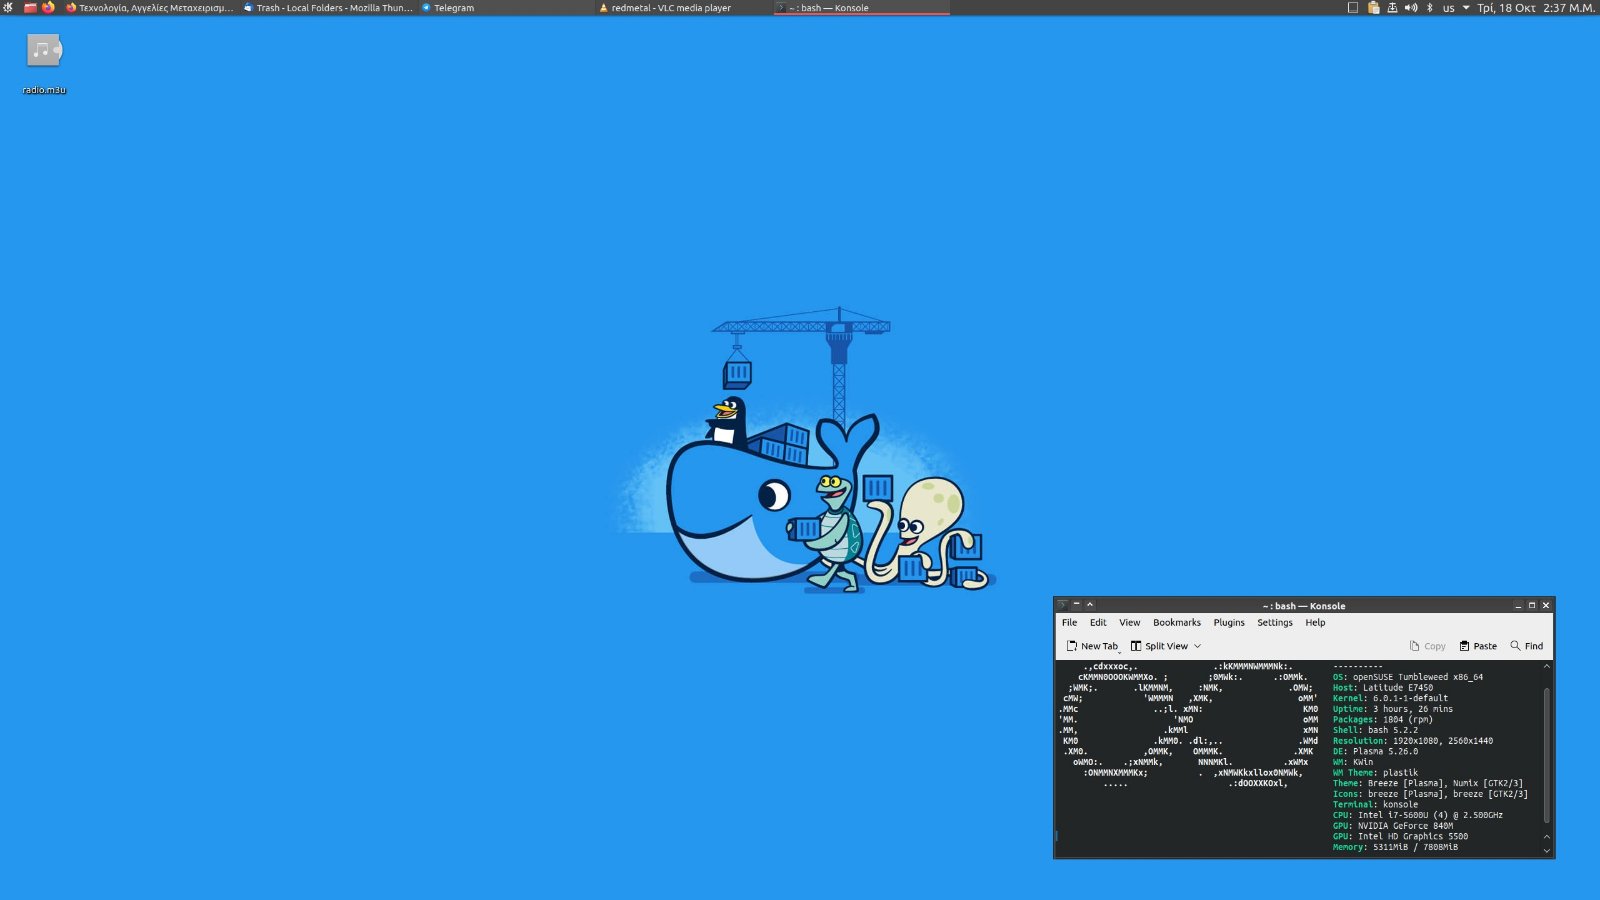Click Konsole scrollbar bottom down arrow
Image resolution: width=1600 pixels, height=900 pixels.
point(1547,851)
